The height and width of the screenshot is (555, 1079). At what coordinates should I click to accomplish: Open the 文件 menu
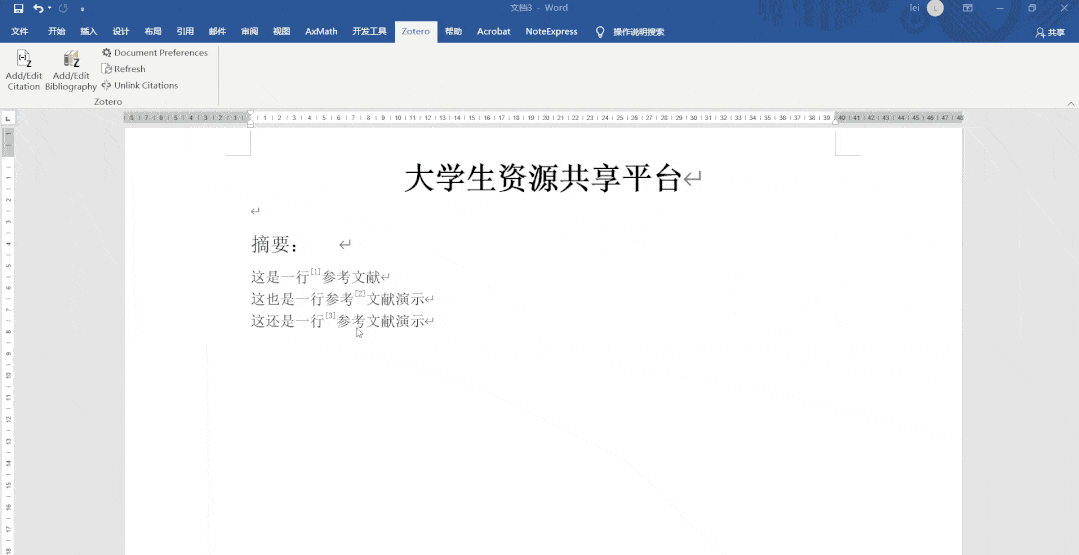[20, 32]
